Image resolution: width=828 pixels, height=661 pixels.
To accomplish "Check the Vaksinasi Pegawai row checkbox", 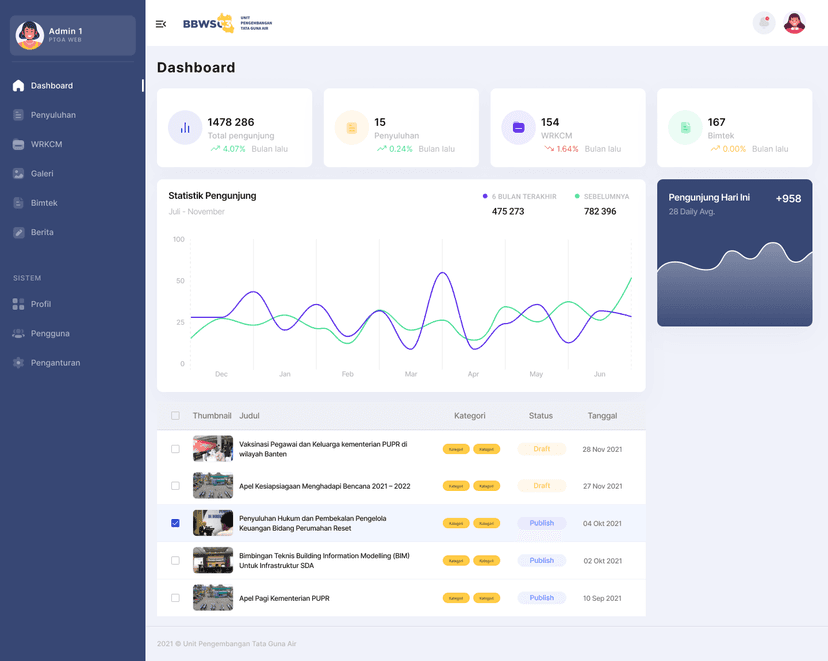I will coord(176,449).
